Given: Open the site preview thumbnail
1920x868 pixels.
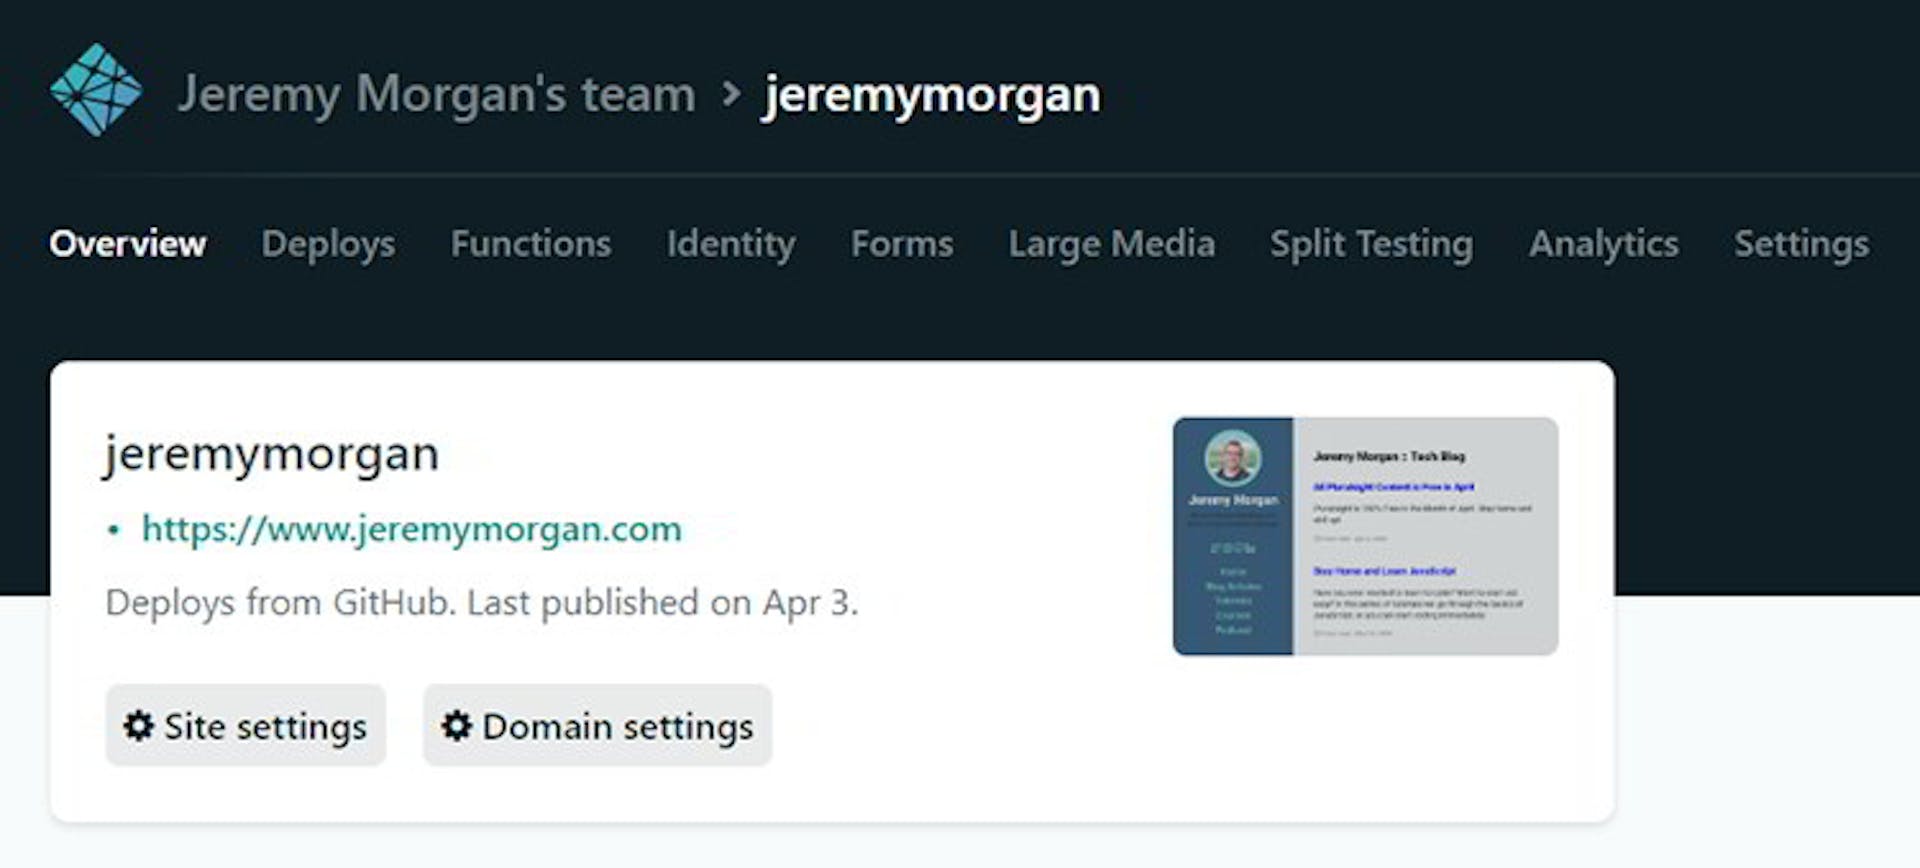Looking at the screenshot, I should [1366, 536].
